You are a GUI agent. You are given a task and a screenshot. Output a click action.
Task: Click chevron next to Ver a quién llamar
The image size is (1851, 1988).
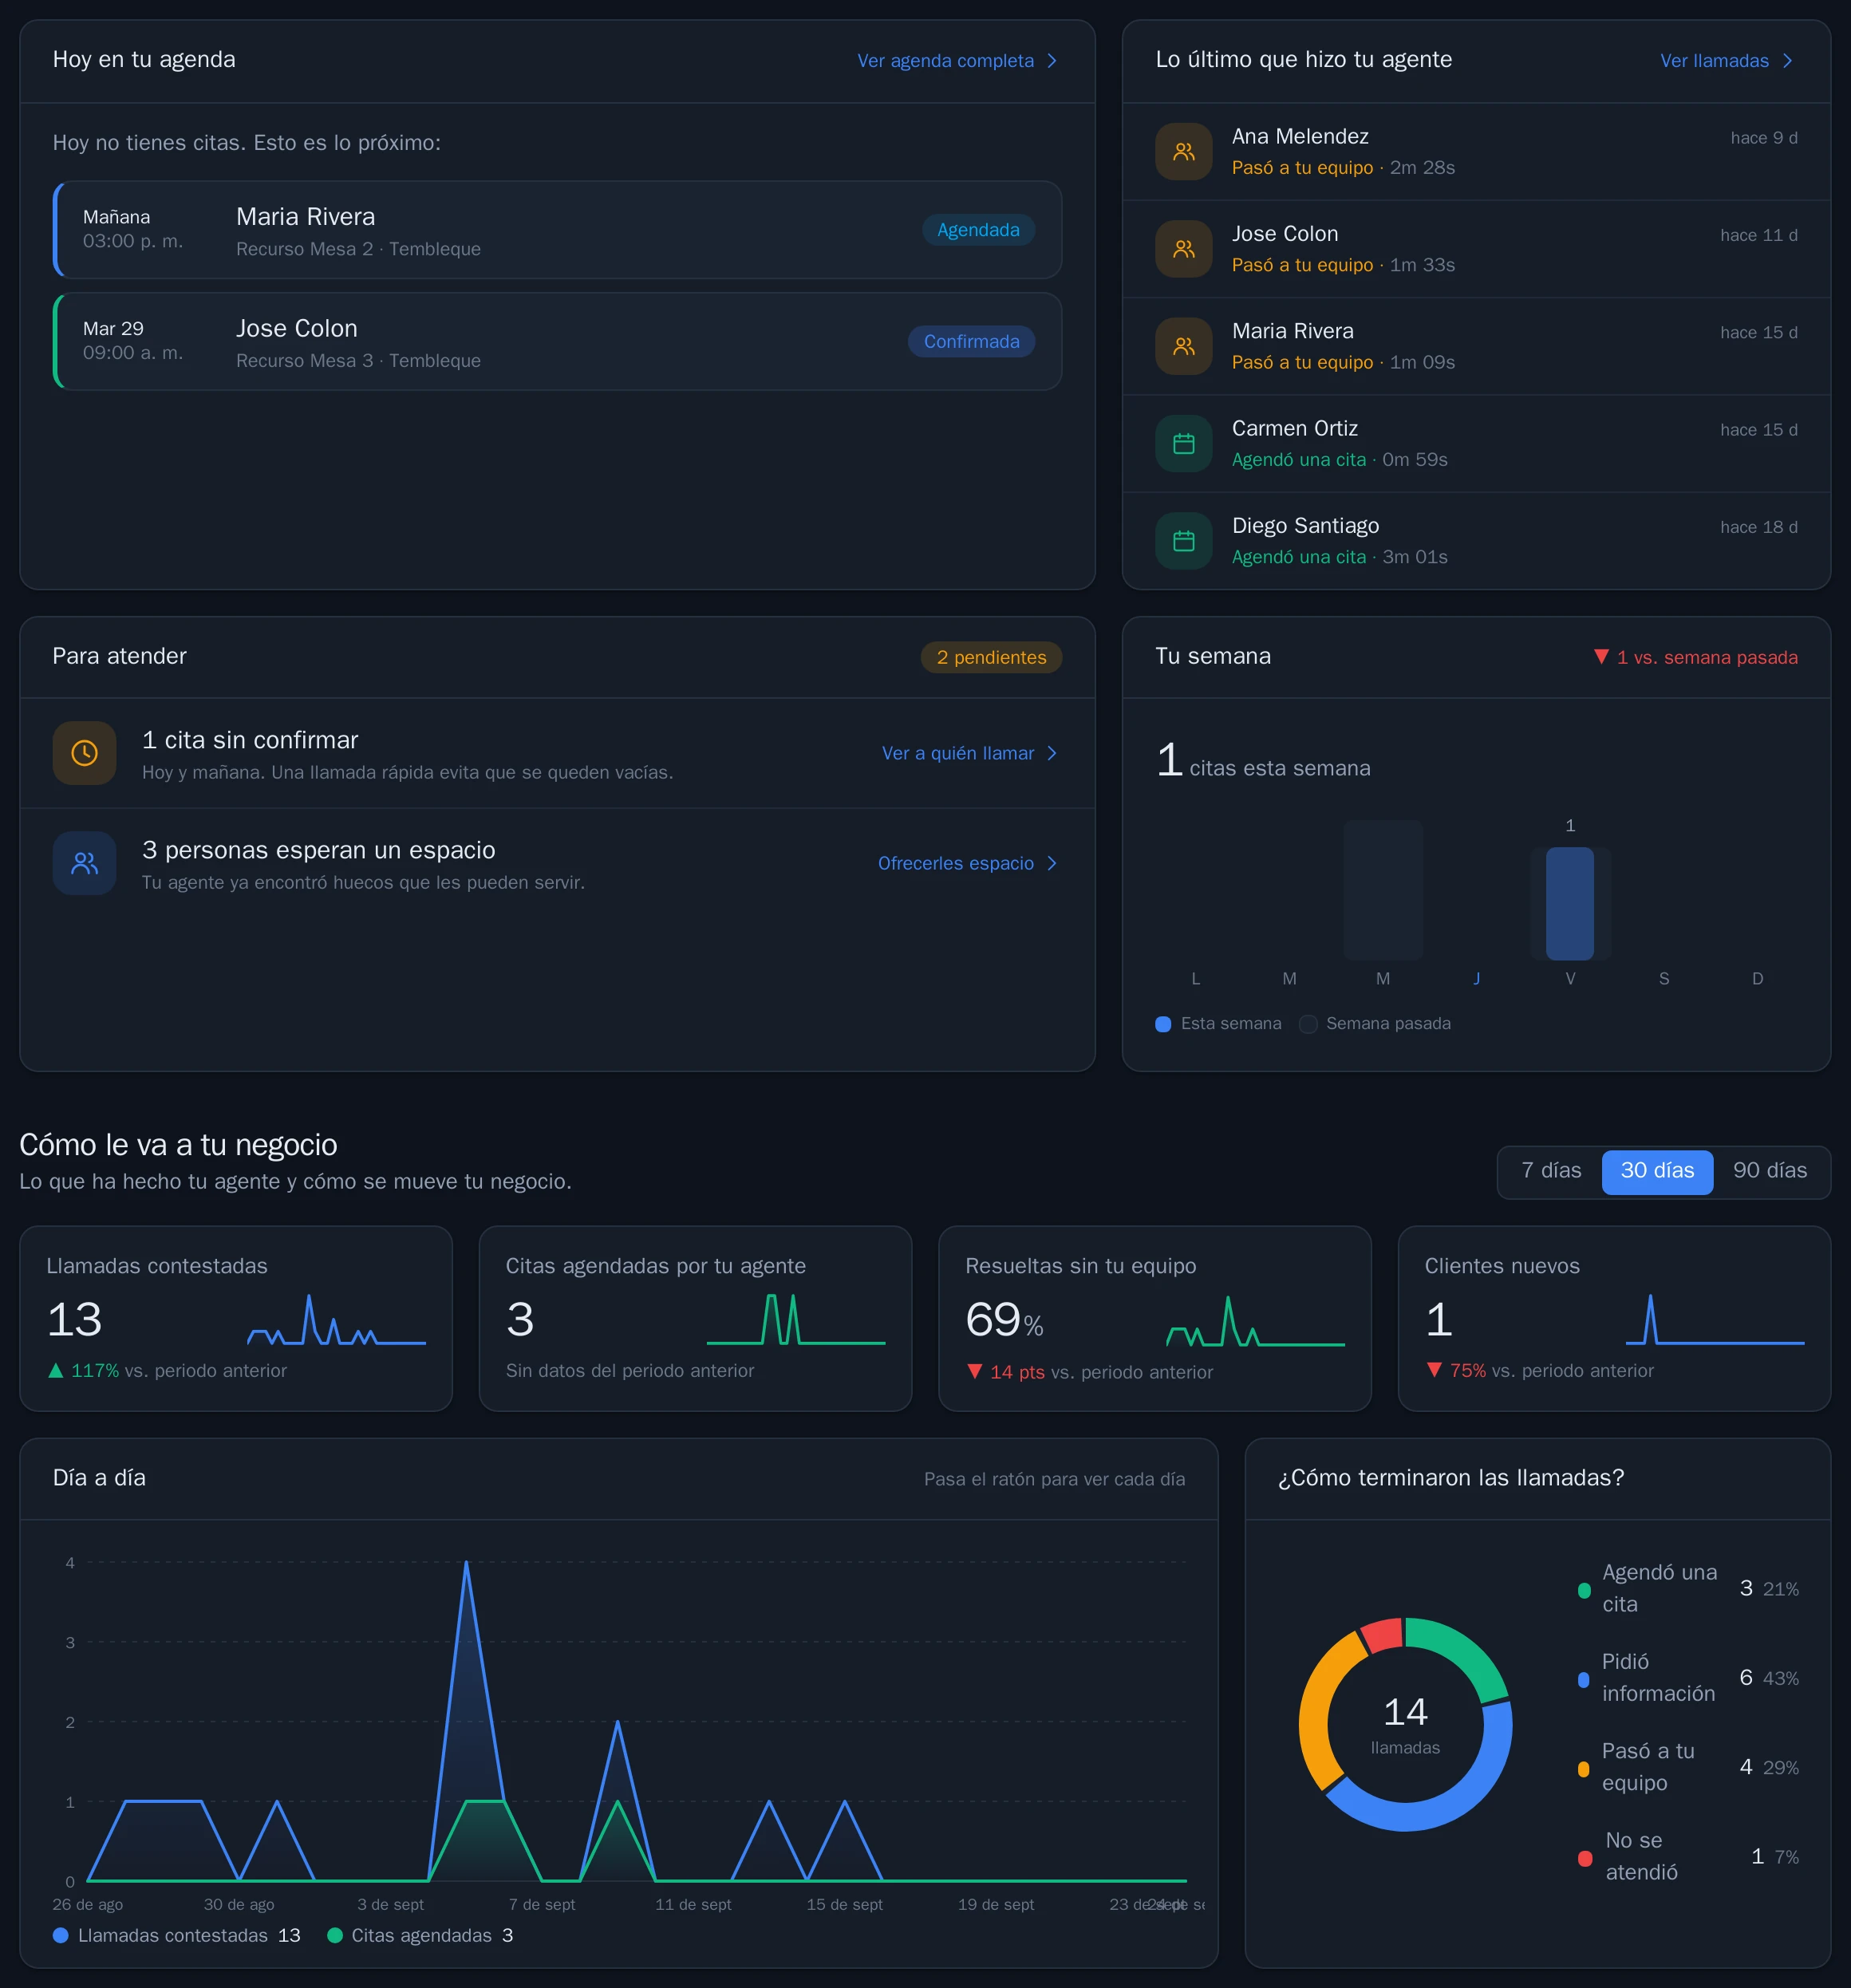1052,753
